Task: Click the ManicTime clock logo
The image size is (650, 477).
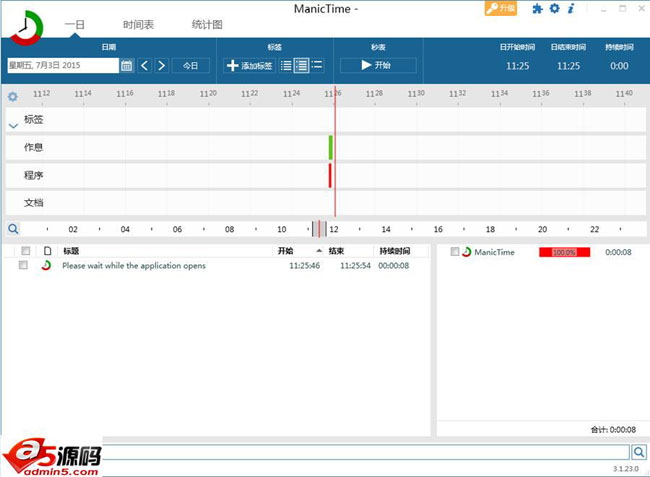Action: click(x=27, y=28)
